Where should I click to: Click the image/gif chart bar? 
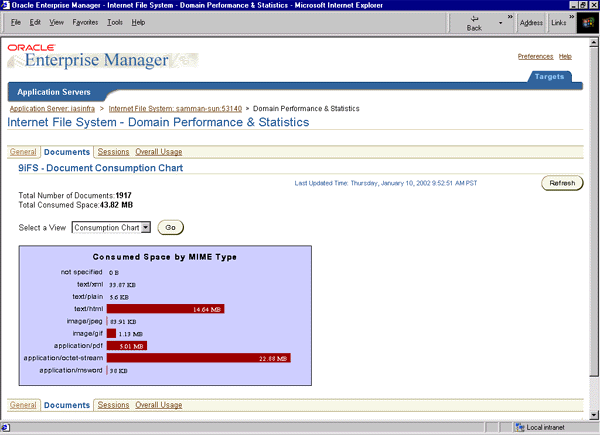point(111,333)
